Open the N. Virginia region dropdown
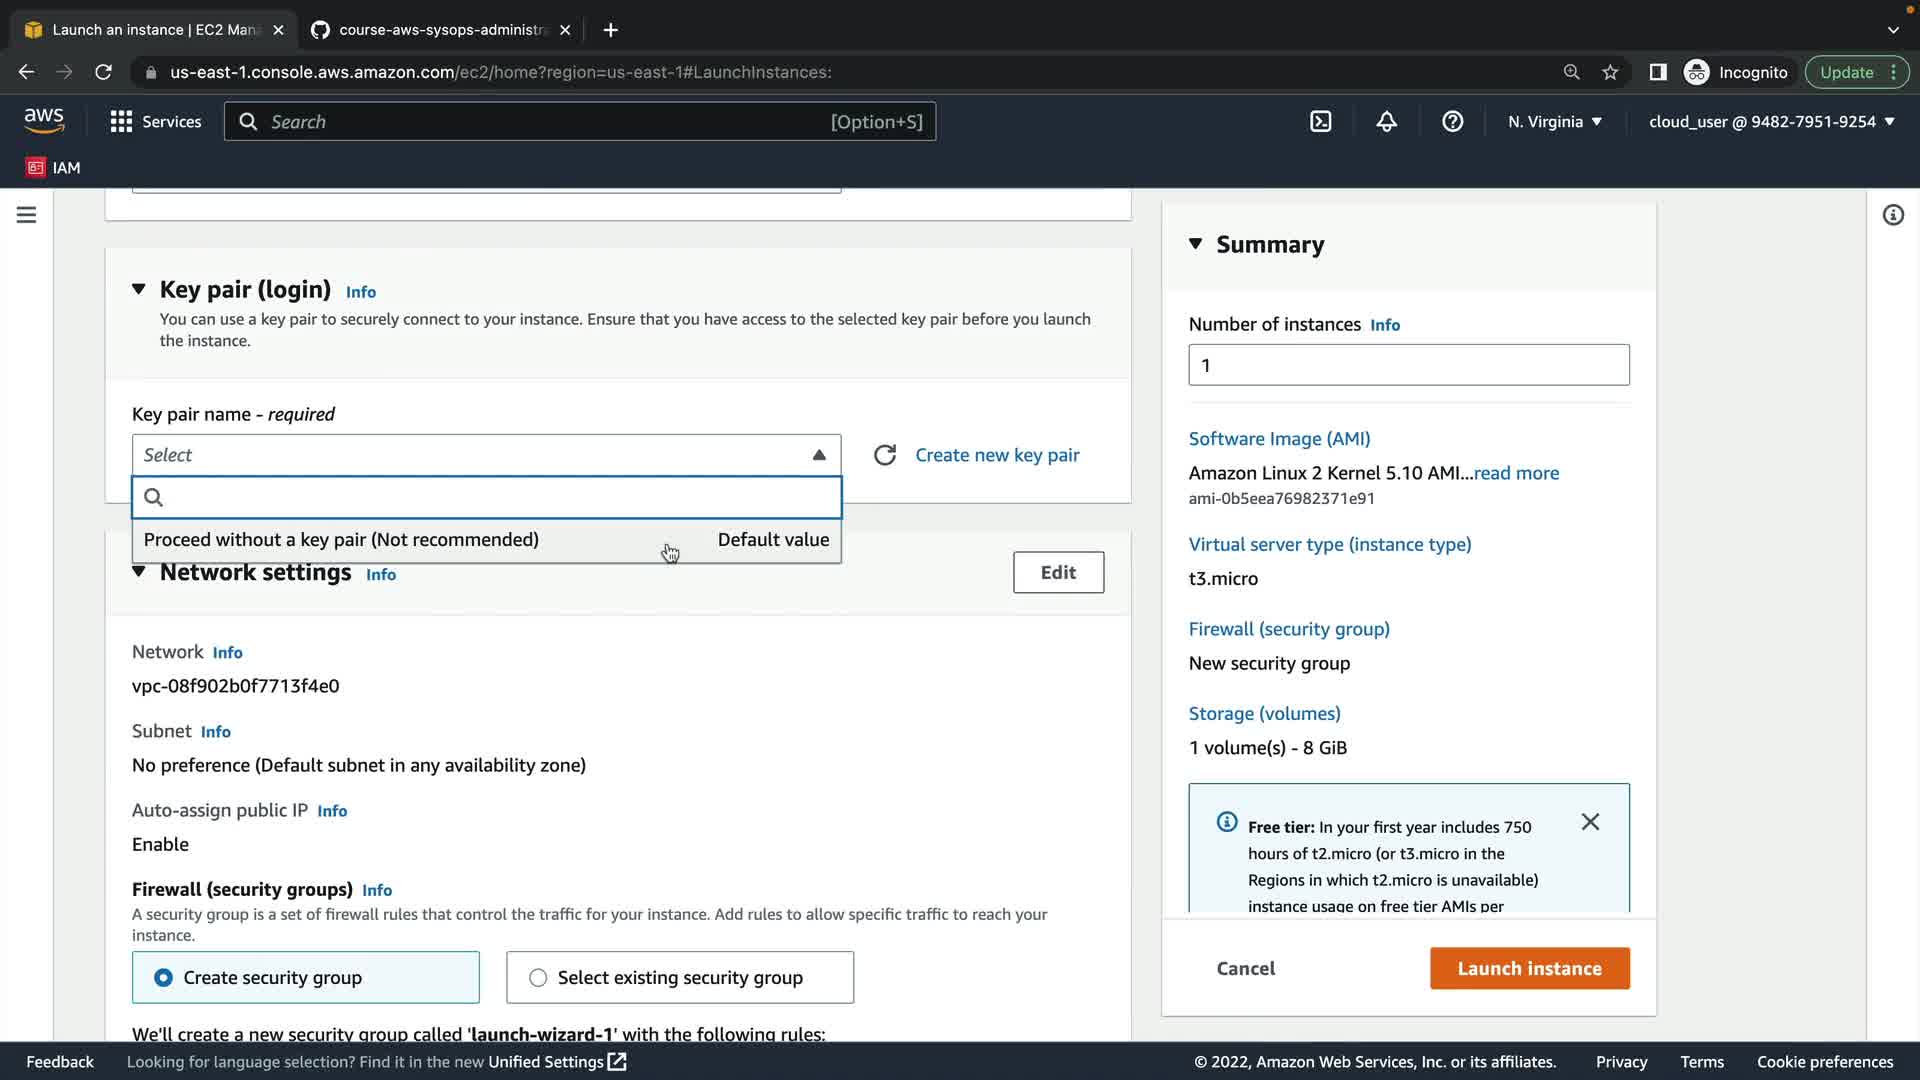This screenshot has width=1920, height=1080. click(1554, 121)
